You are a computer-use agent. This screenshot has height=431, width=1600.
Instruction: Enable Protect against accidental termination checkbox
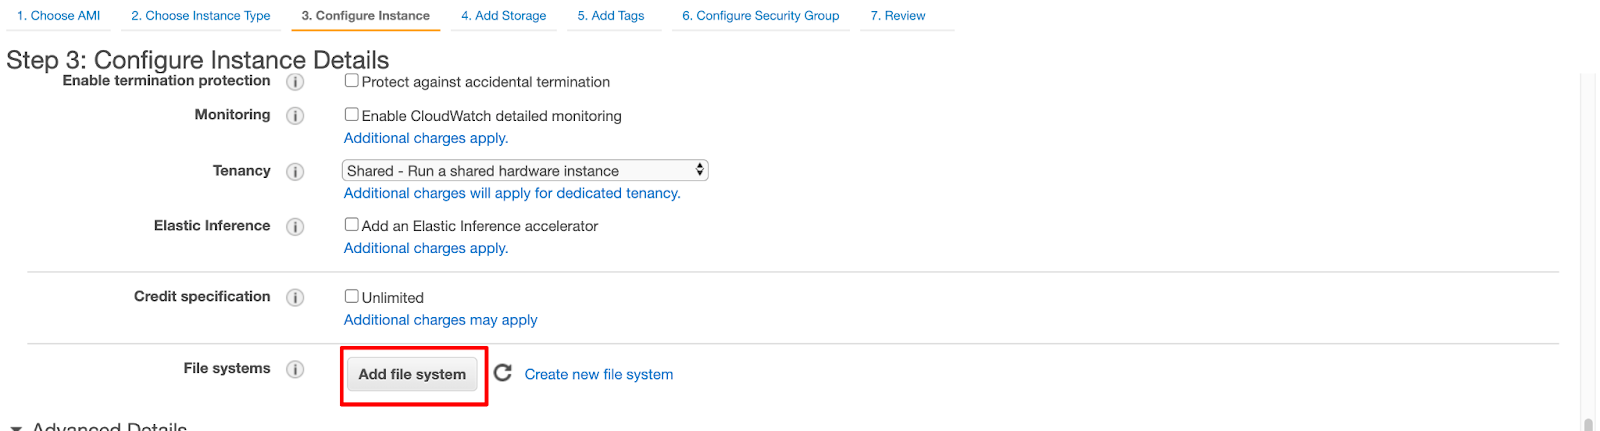point(352,81)
